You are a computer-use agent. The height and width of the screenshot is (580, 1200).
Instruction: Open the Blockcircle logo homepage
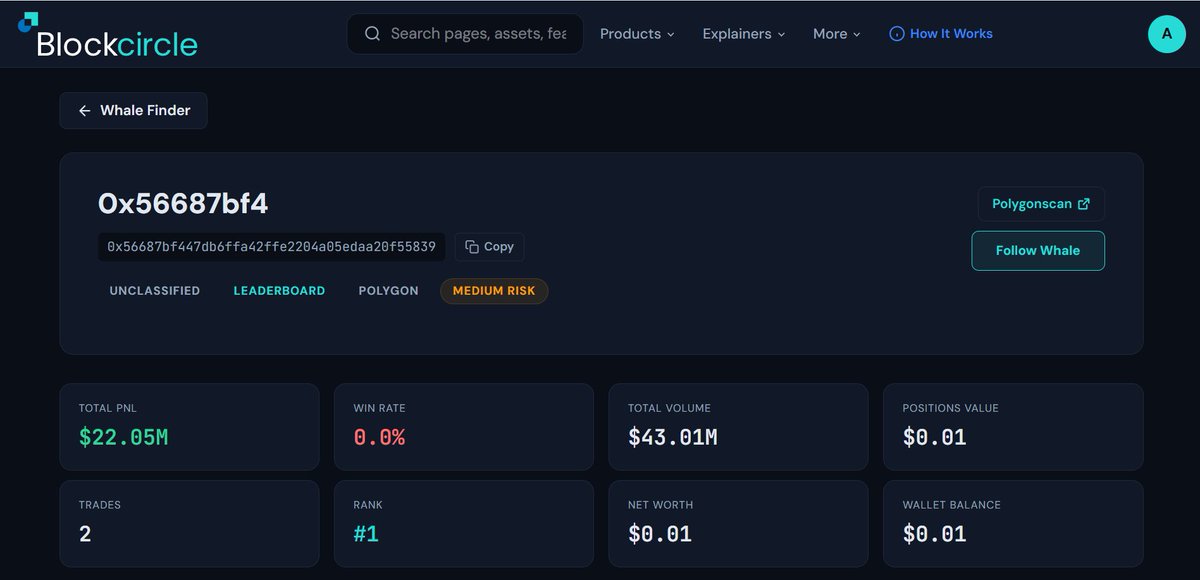coord(108,36)
